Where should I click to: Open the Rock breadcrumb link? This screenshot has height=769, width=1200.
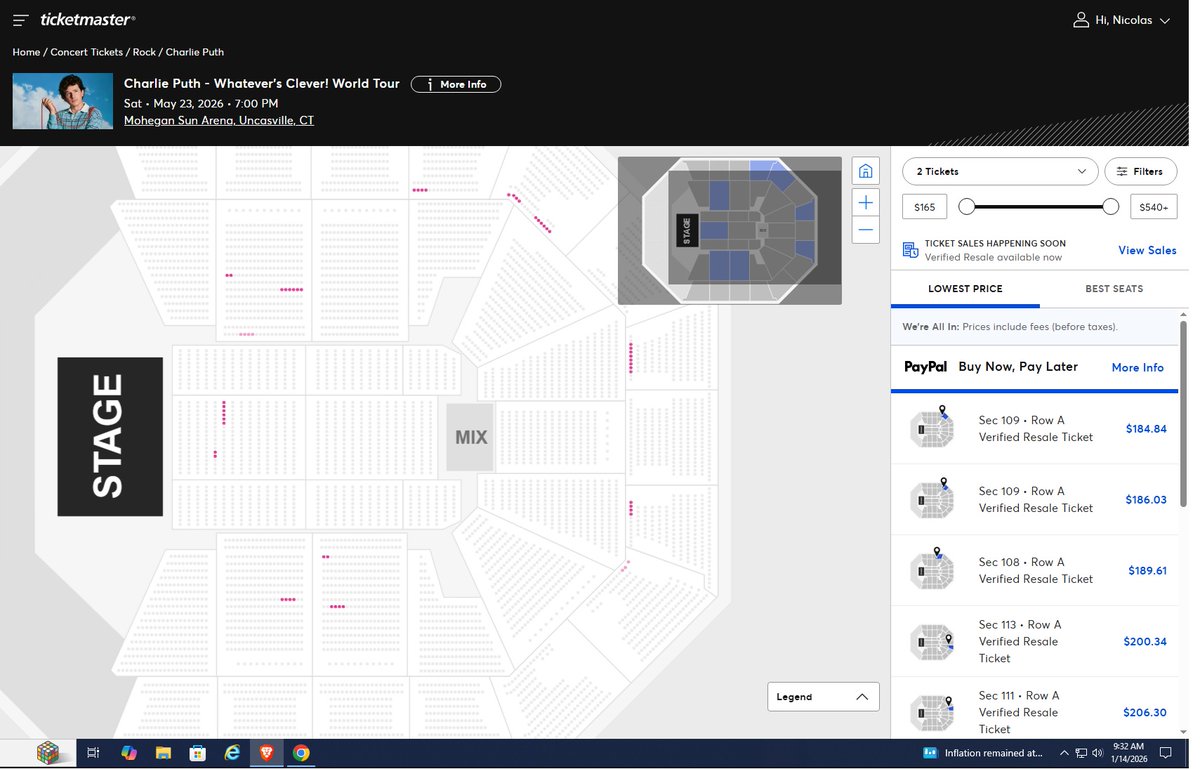pyautogui.click(x=144, y=52)
